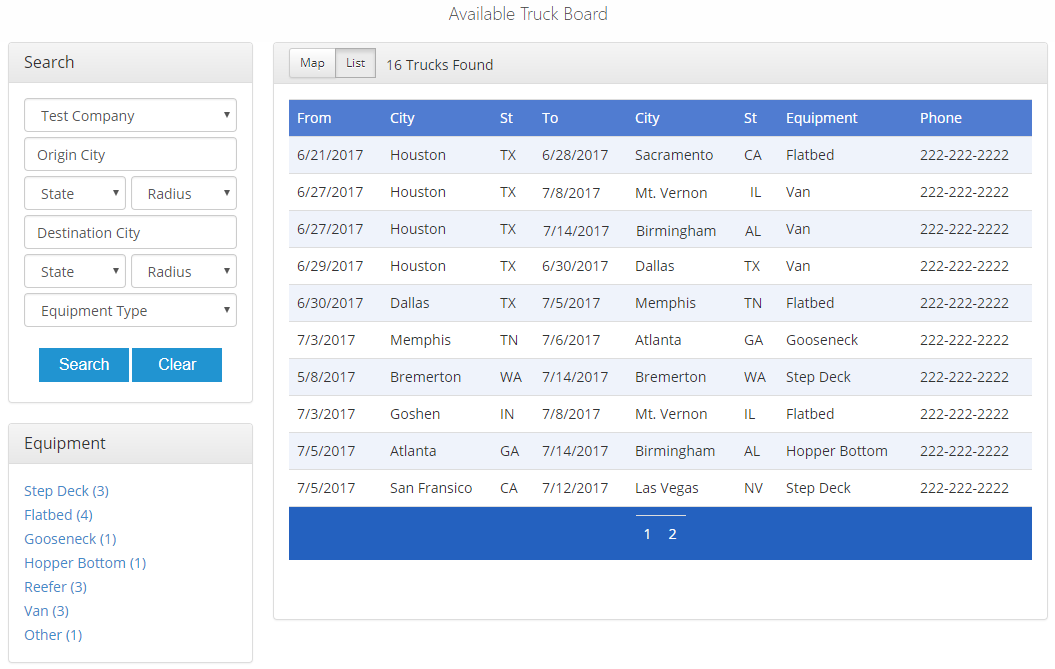Click the blue Search button
Viewport: 1055px width, 669px height.
pos(83,365)
